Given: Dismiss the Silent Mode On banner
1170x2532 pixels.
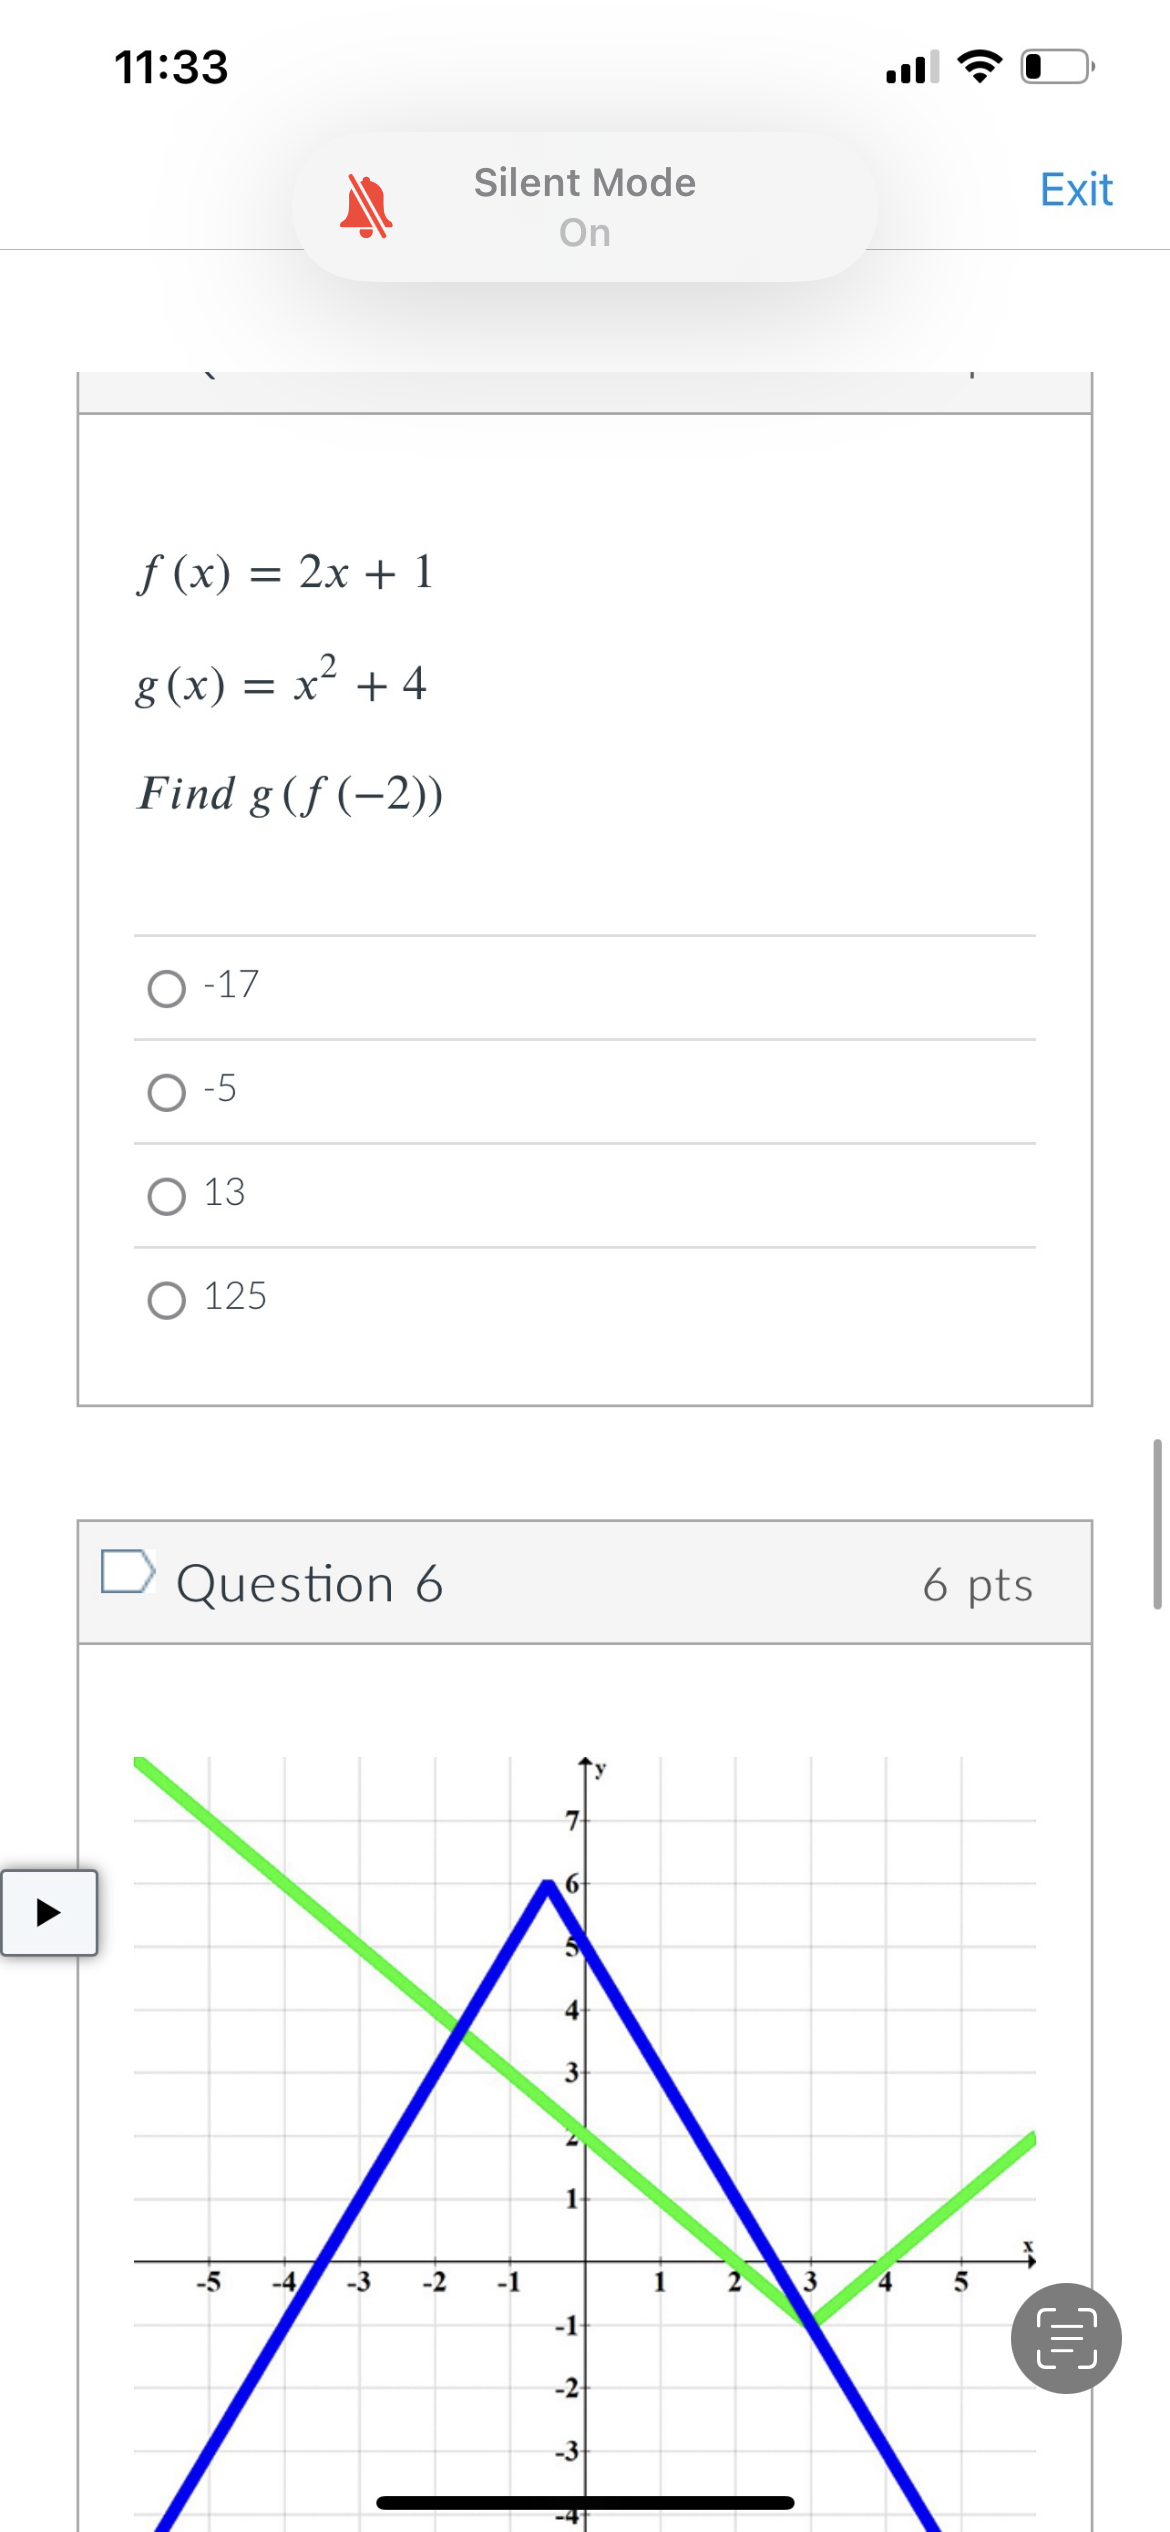Looking at the screenshot, I should pyautogui.click(x=583, y=206).
